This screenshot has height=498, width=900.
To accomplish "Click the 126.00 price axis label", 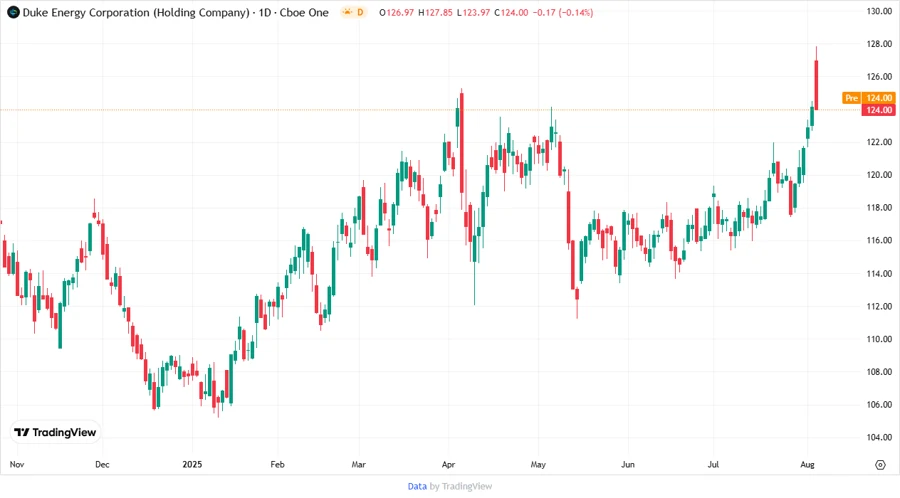I will click(879, 76).
